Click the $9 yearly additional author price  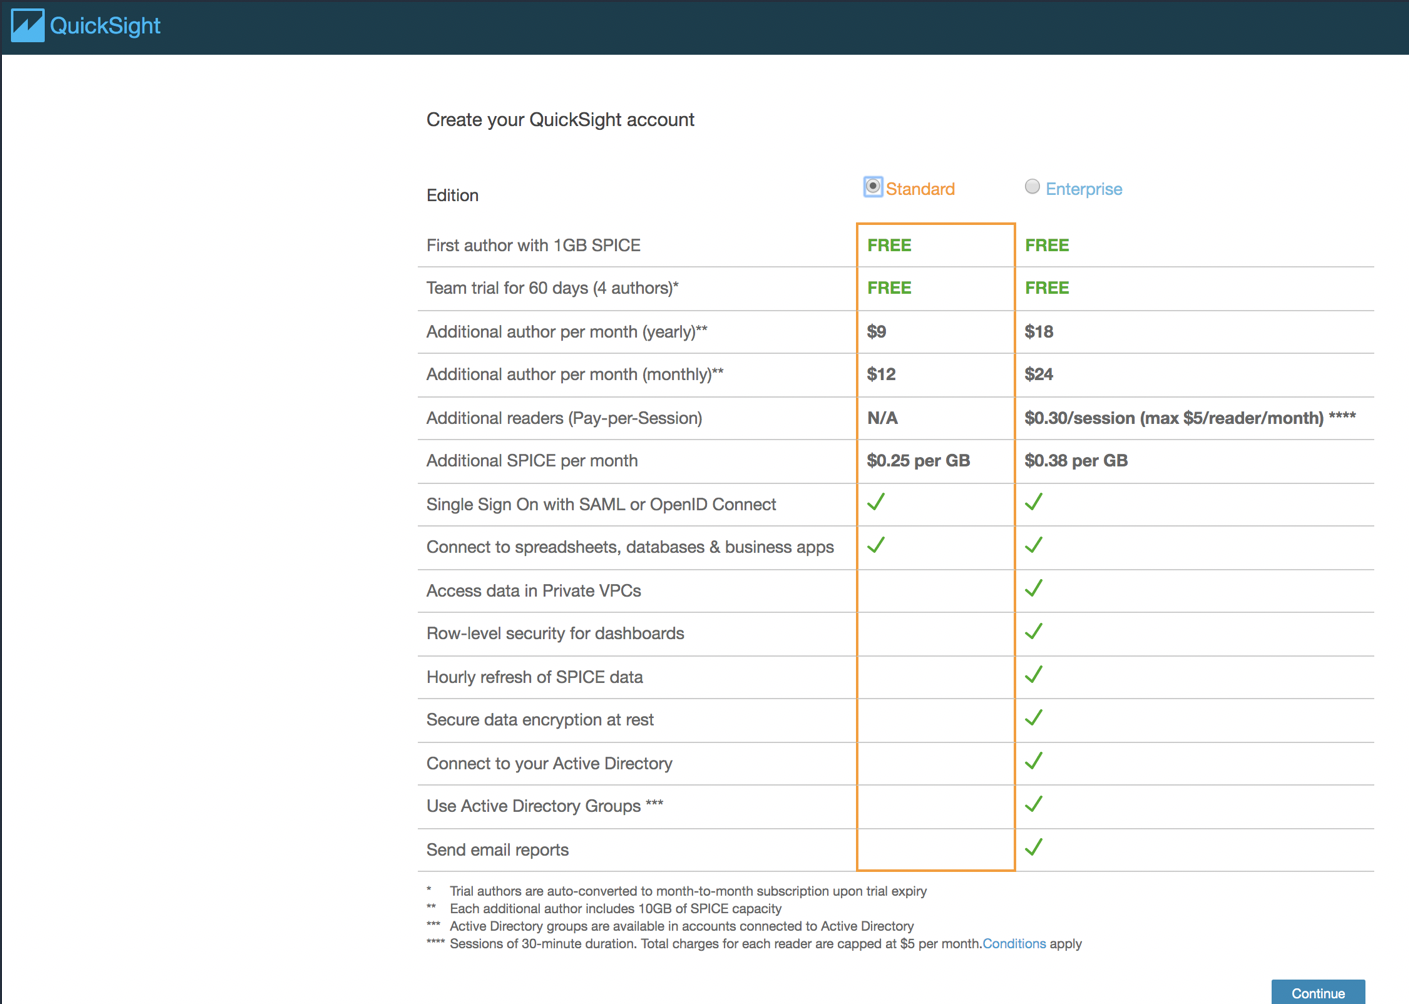(877, 332)
